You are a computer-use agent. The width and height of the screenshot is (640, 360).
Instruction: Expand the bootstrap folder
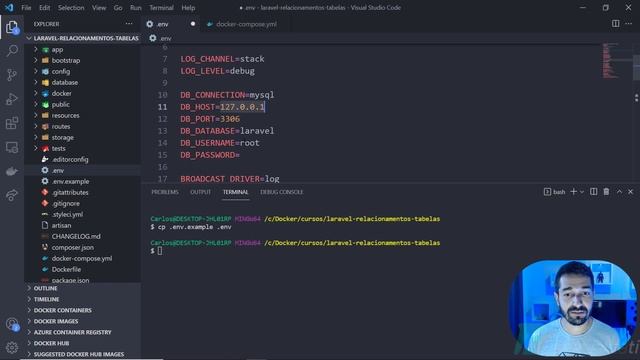tap(83, 60)
